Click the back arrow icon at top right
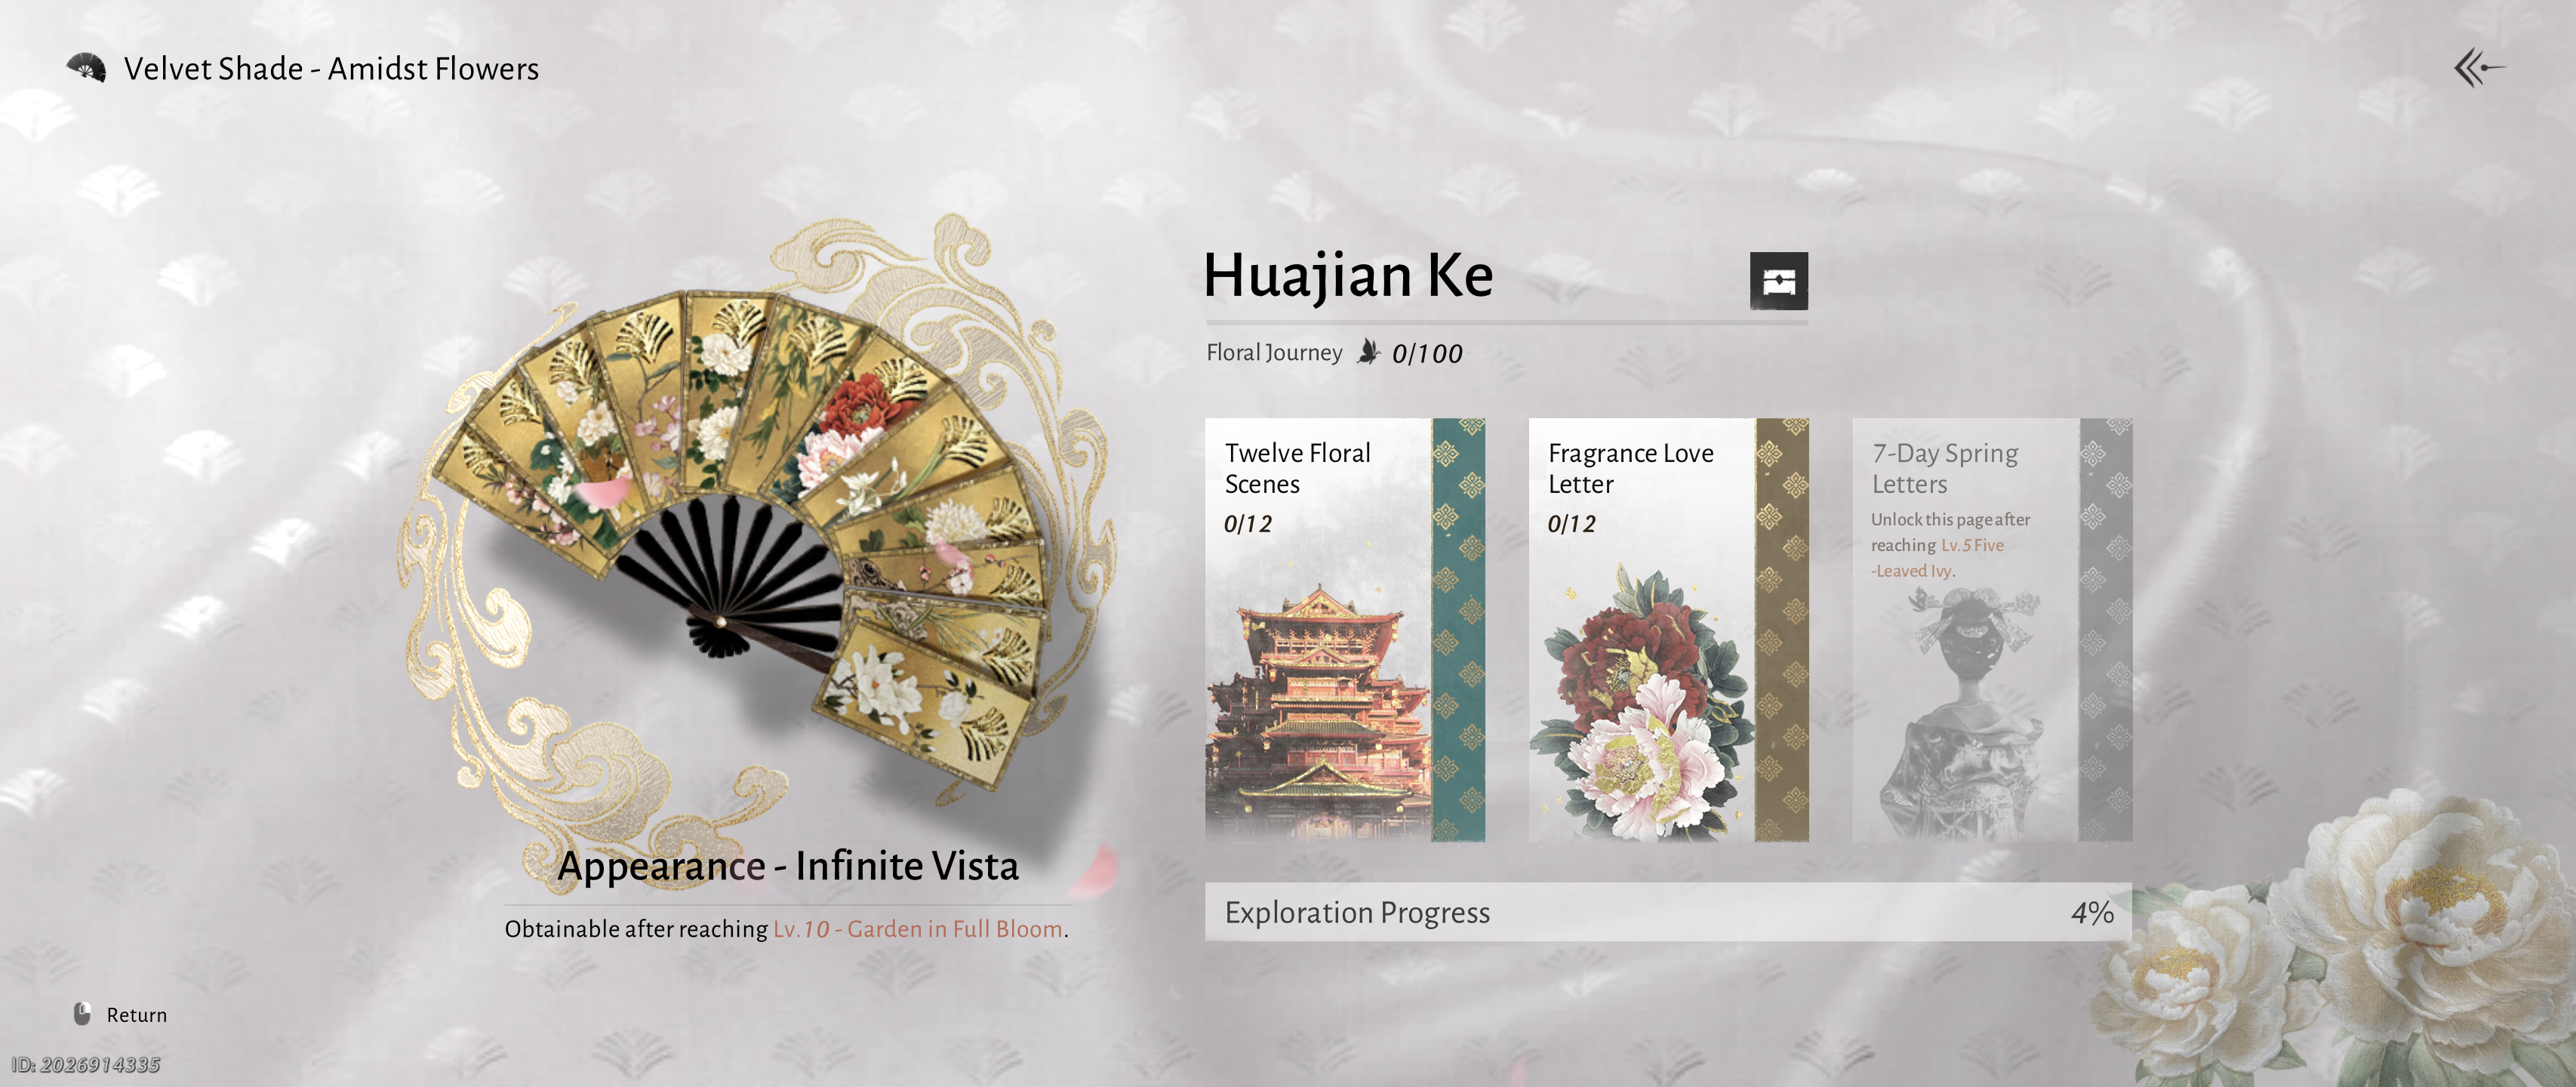This screenshot has width=2576, height=1087. click(2479, 68)
